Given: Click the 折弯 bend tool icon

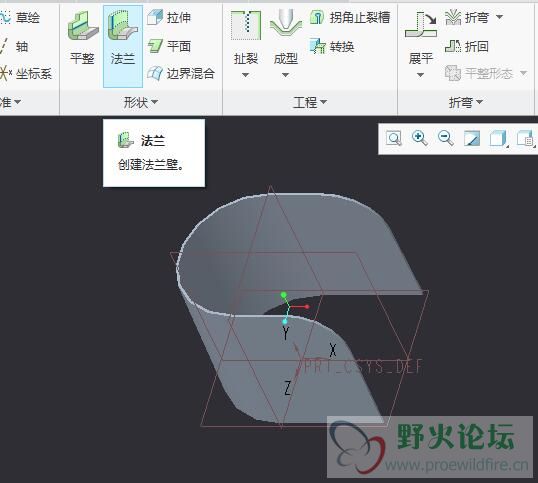Looking at the screenshot, I should pyautogui.click(x=453, y=17).
